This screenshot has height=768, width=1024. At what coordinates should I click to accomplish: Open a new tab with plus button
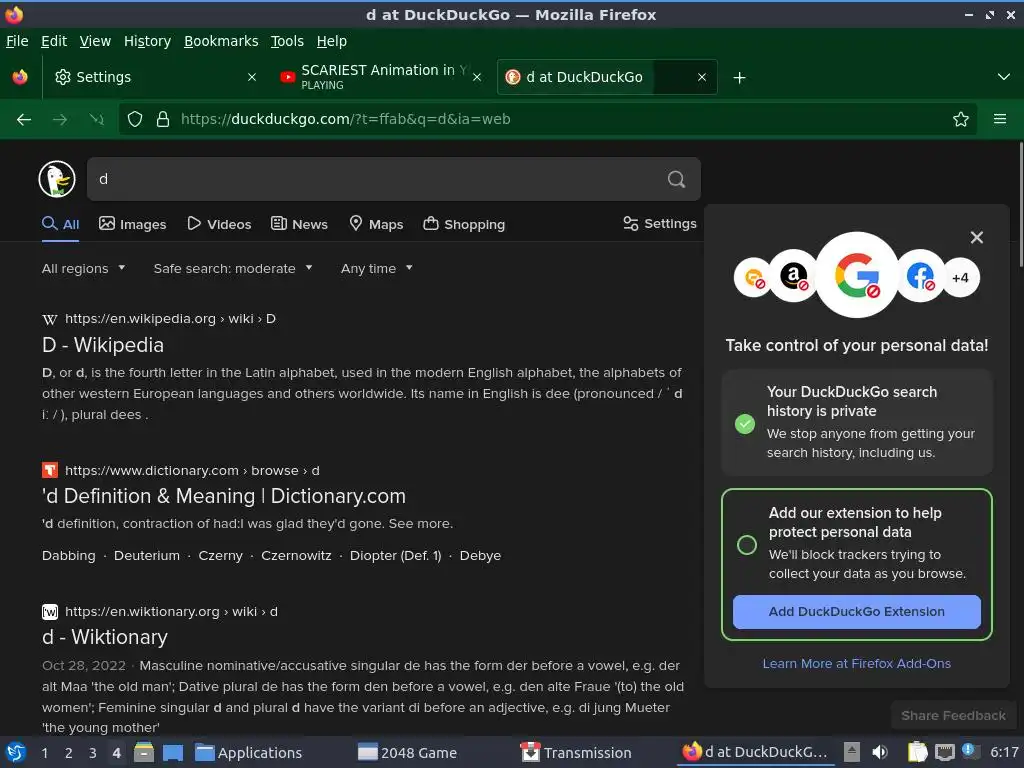coord(739,78)
